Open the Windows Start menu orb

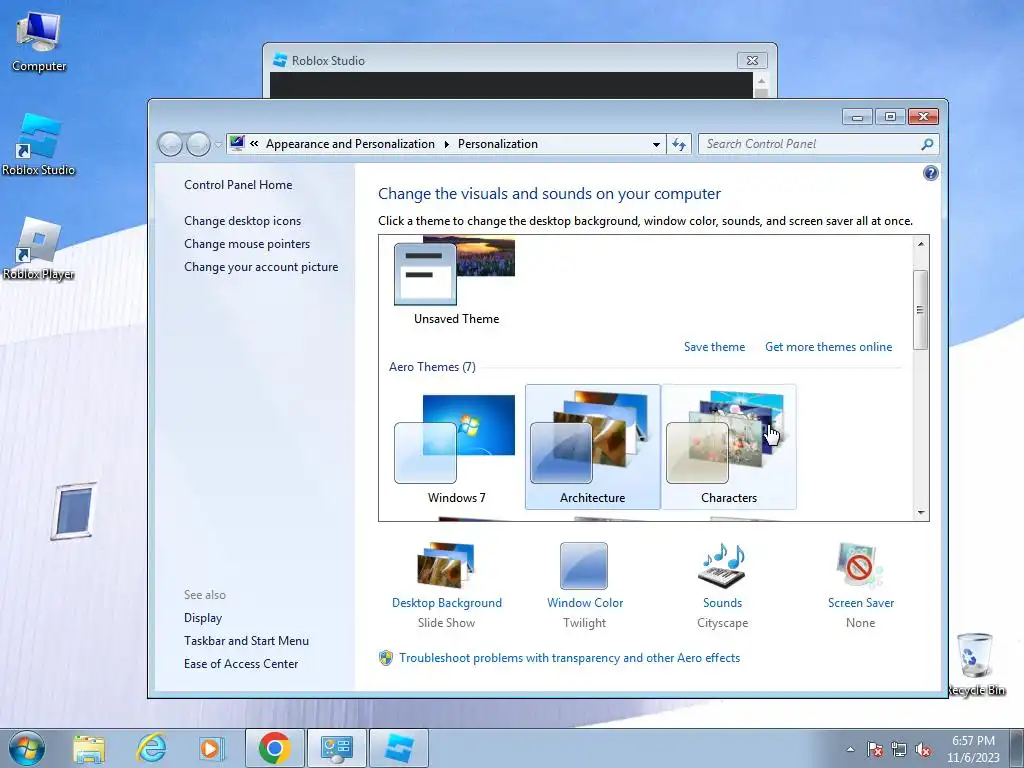click(27, 748)
